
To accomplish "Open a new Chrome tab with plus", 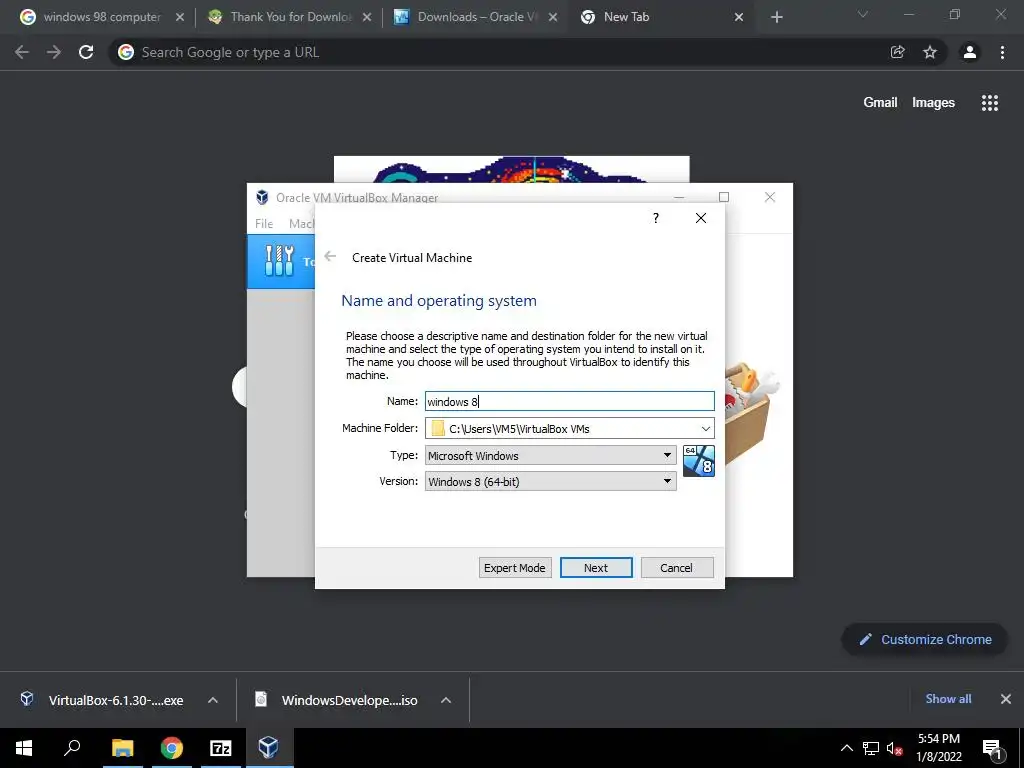I will [776, 18].
